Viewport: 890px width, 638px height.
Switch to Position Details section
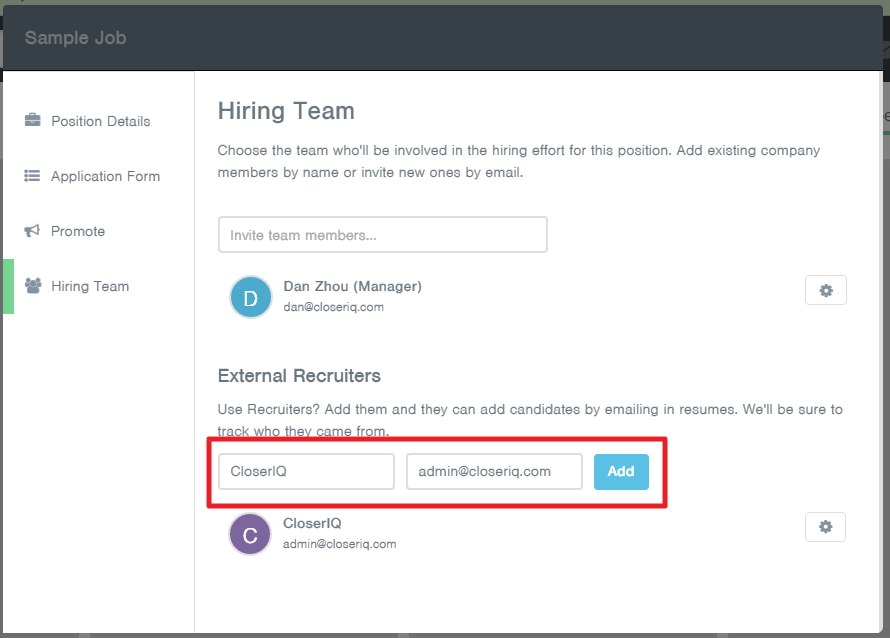[101, 121]
